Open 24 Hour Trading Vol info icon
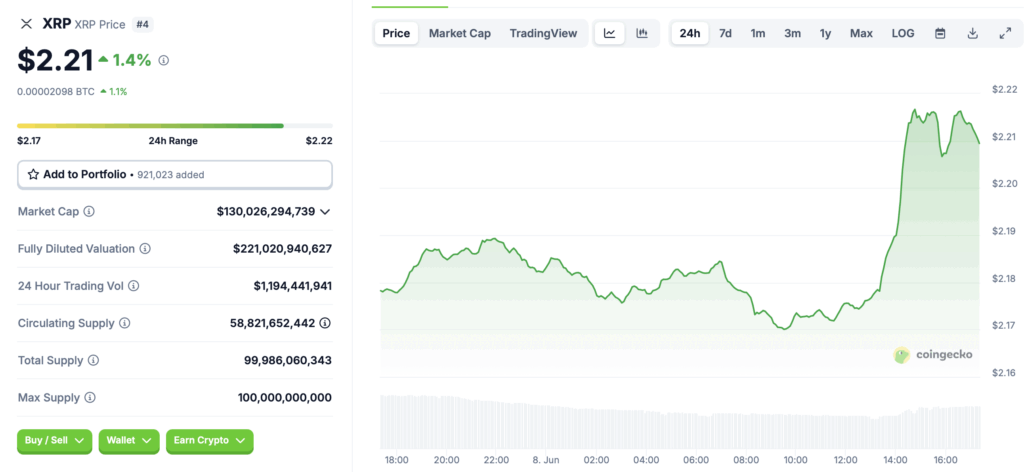 134,286
